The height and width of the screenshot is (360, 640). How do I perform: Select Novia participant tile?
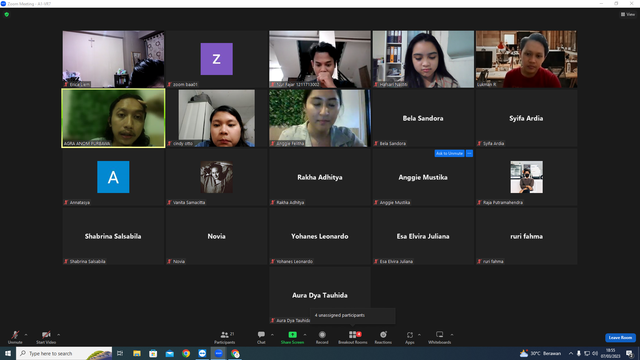tap(216, 236)
